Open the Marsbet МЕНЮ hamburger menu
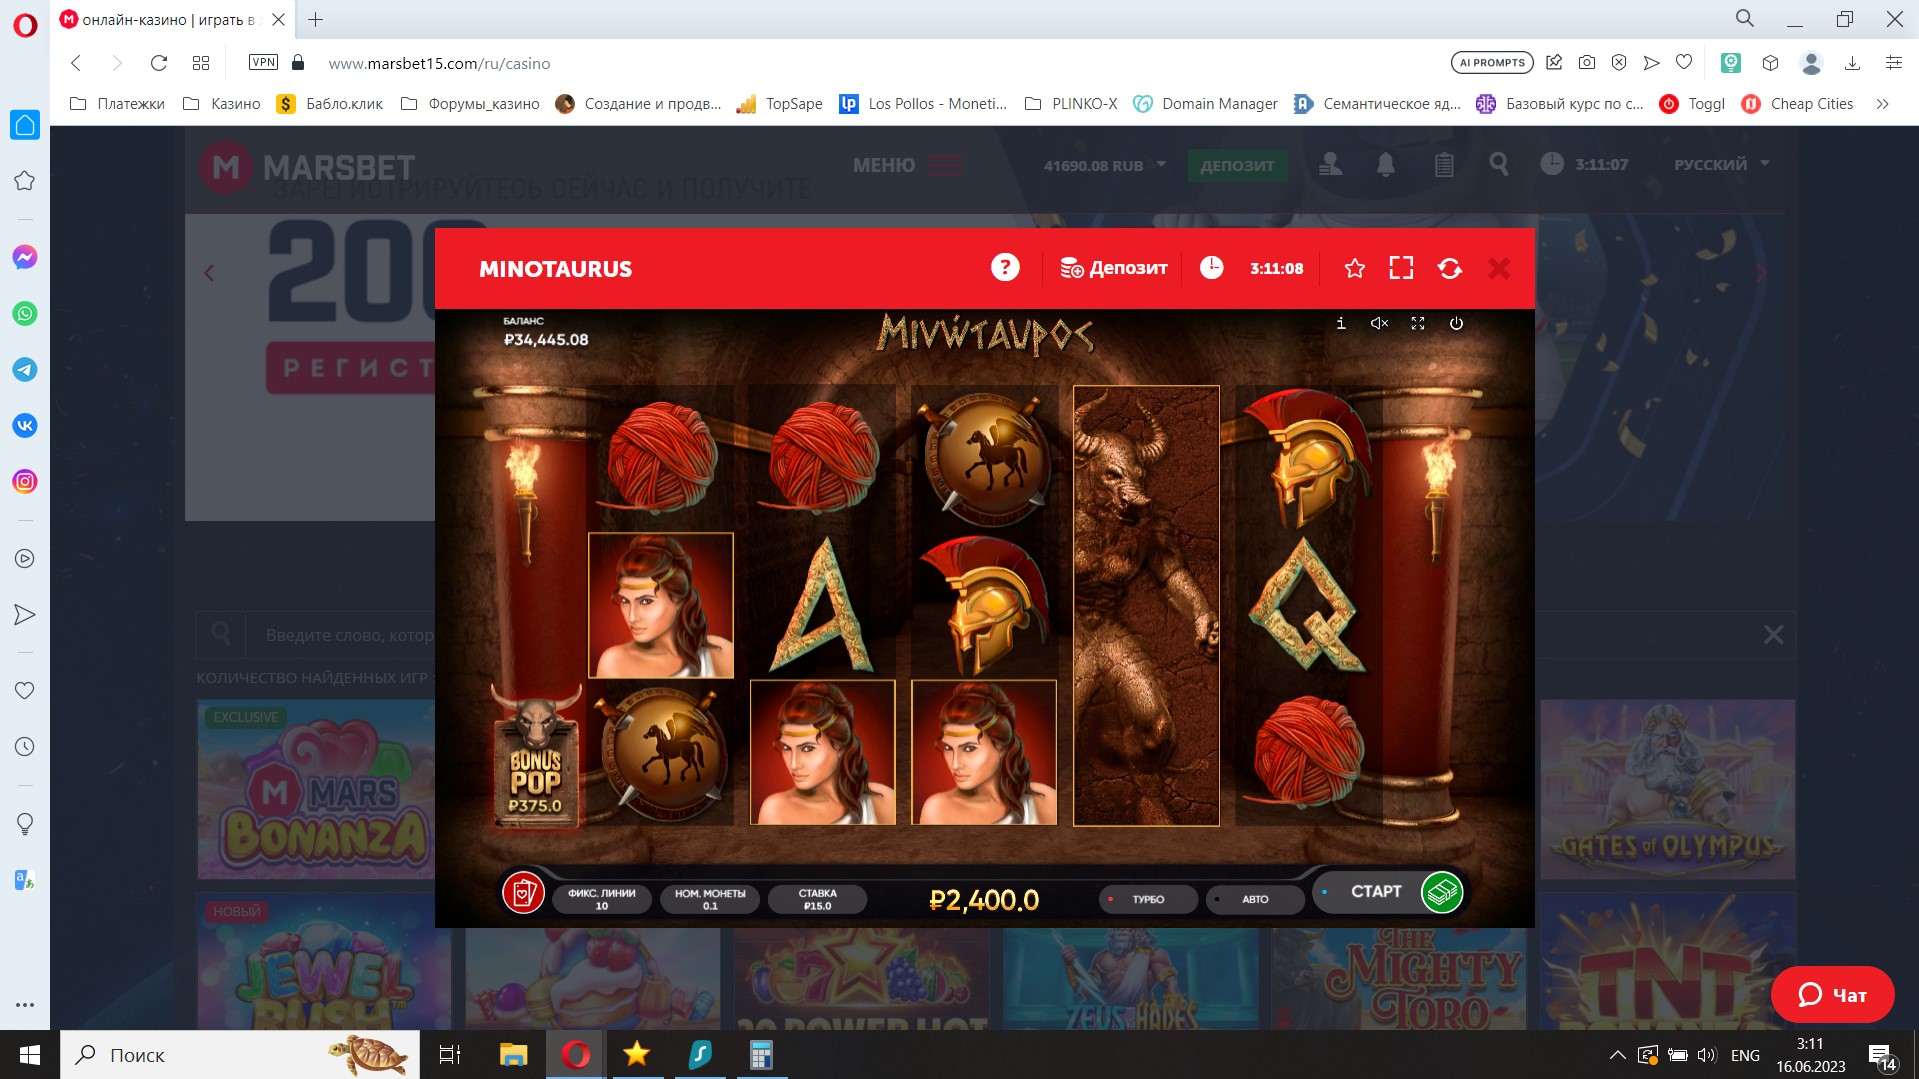1919x1079 pixels. 908,165
